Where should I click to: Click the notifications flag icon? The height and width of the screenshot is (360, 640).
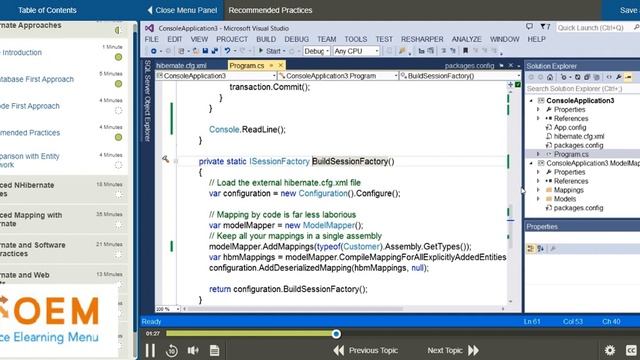tap(545, 27)
